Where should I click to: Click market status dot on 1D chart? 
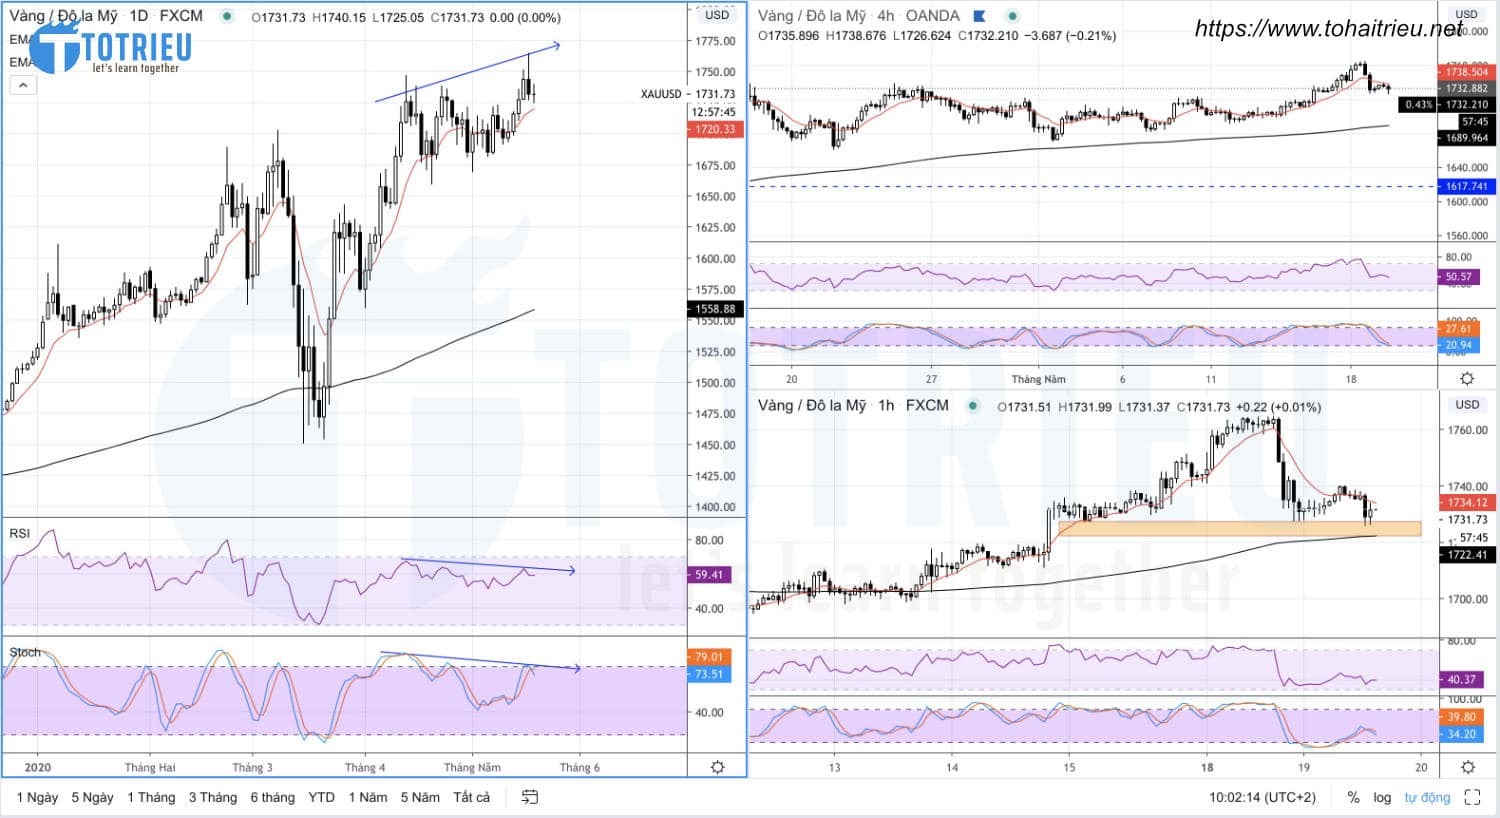[x=228, y=16]
